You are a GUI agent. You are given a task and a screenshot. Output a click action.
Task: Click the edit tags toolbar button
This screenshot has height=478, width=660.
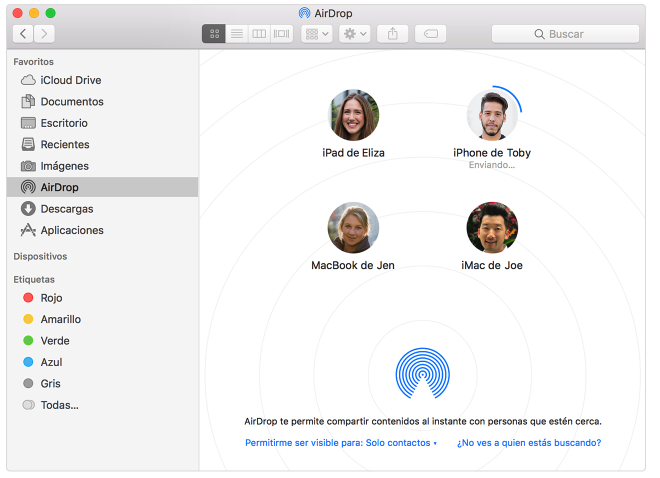pos(431,34)
